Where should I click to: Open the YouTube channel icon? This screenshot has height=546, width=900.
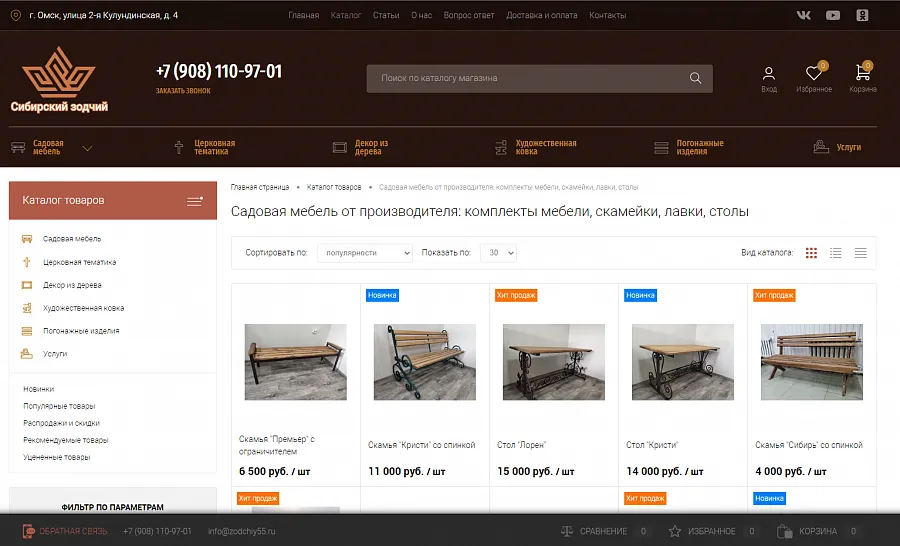(x=833, y=16)
